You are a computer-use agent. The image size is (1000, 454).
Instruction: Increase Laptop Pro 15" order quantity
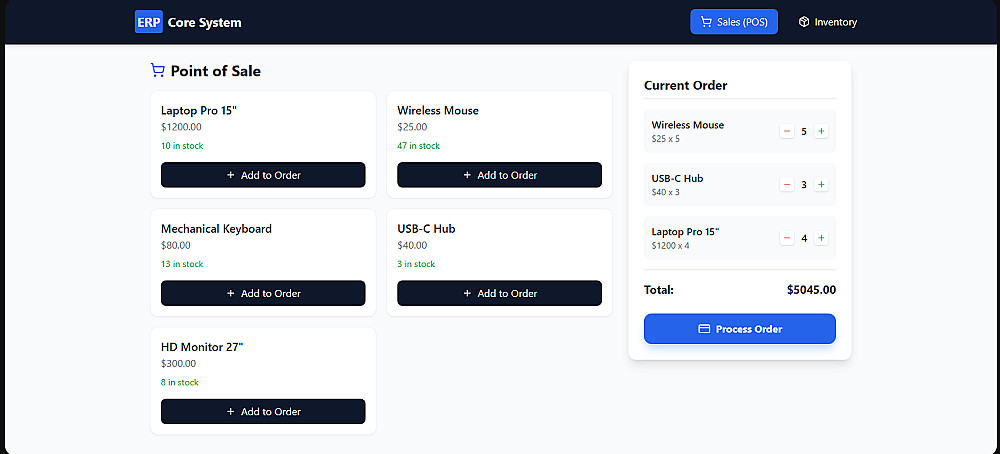pyautogui.click(x=821, y=238)
